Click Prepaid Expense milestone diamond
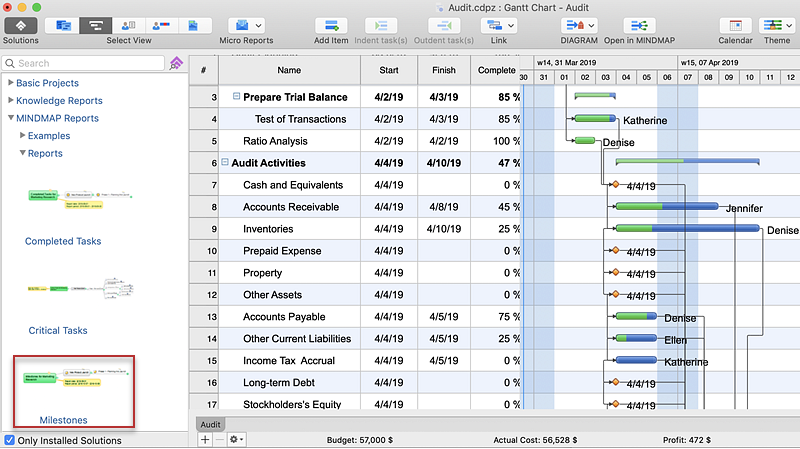This screenshot has height=449, width=800. click(615, 250)
